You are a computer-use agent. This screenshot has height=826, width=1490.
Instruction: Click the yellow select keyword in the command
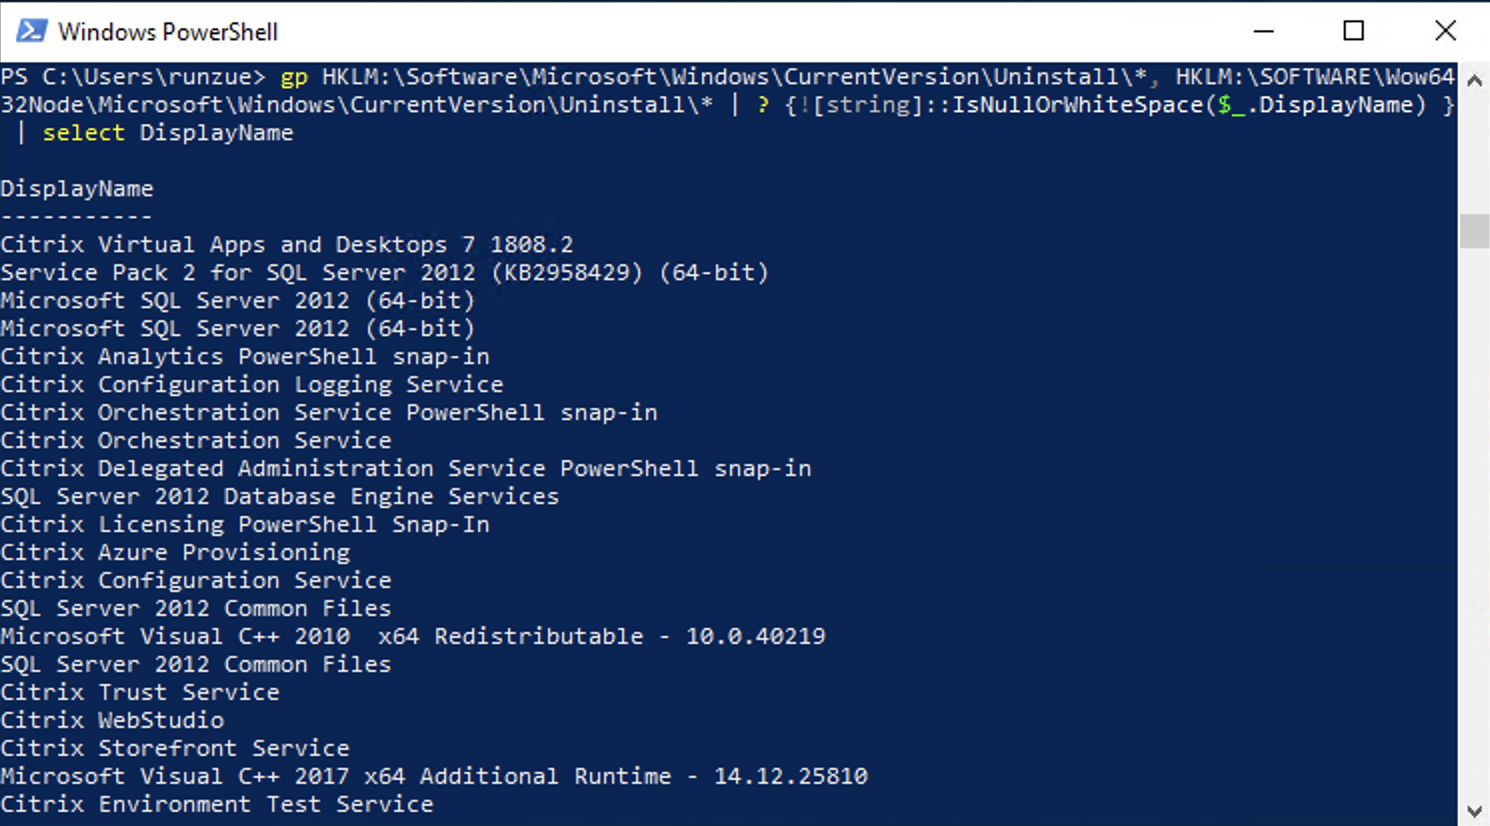83,132
